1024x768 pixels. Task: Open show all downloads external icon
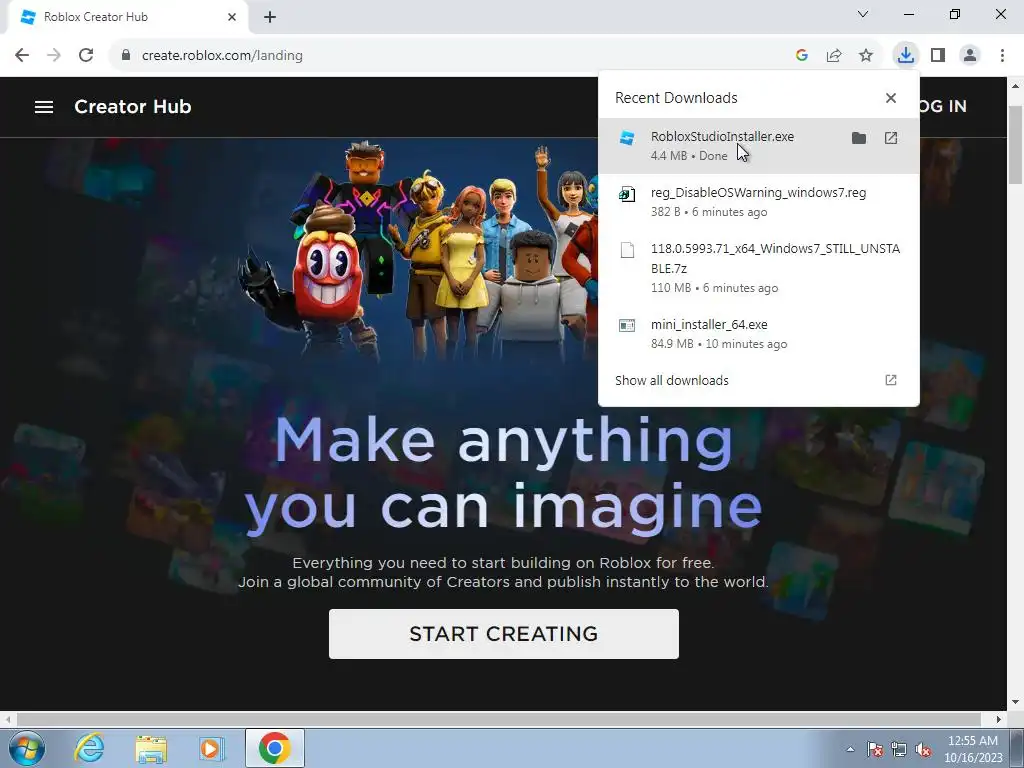coord(891,380)
